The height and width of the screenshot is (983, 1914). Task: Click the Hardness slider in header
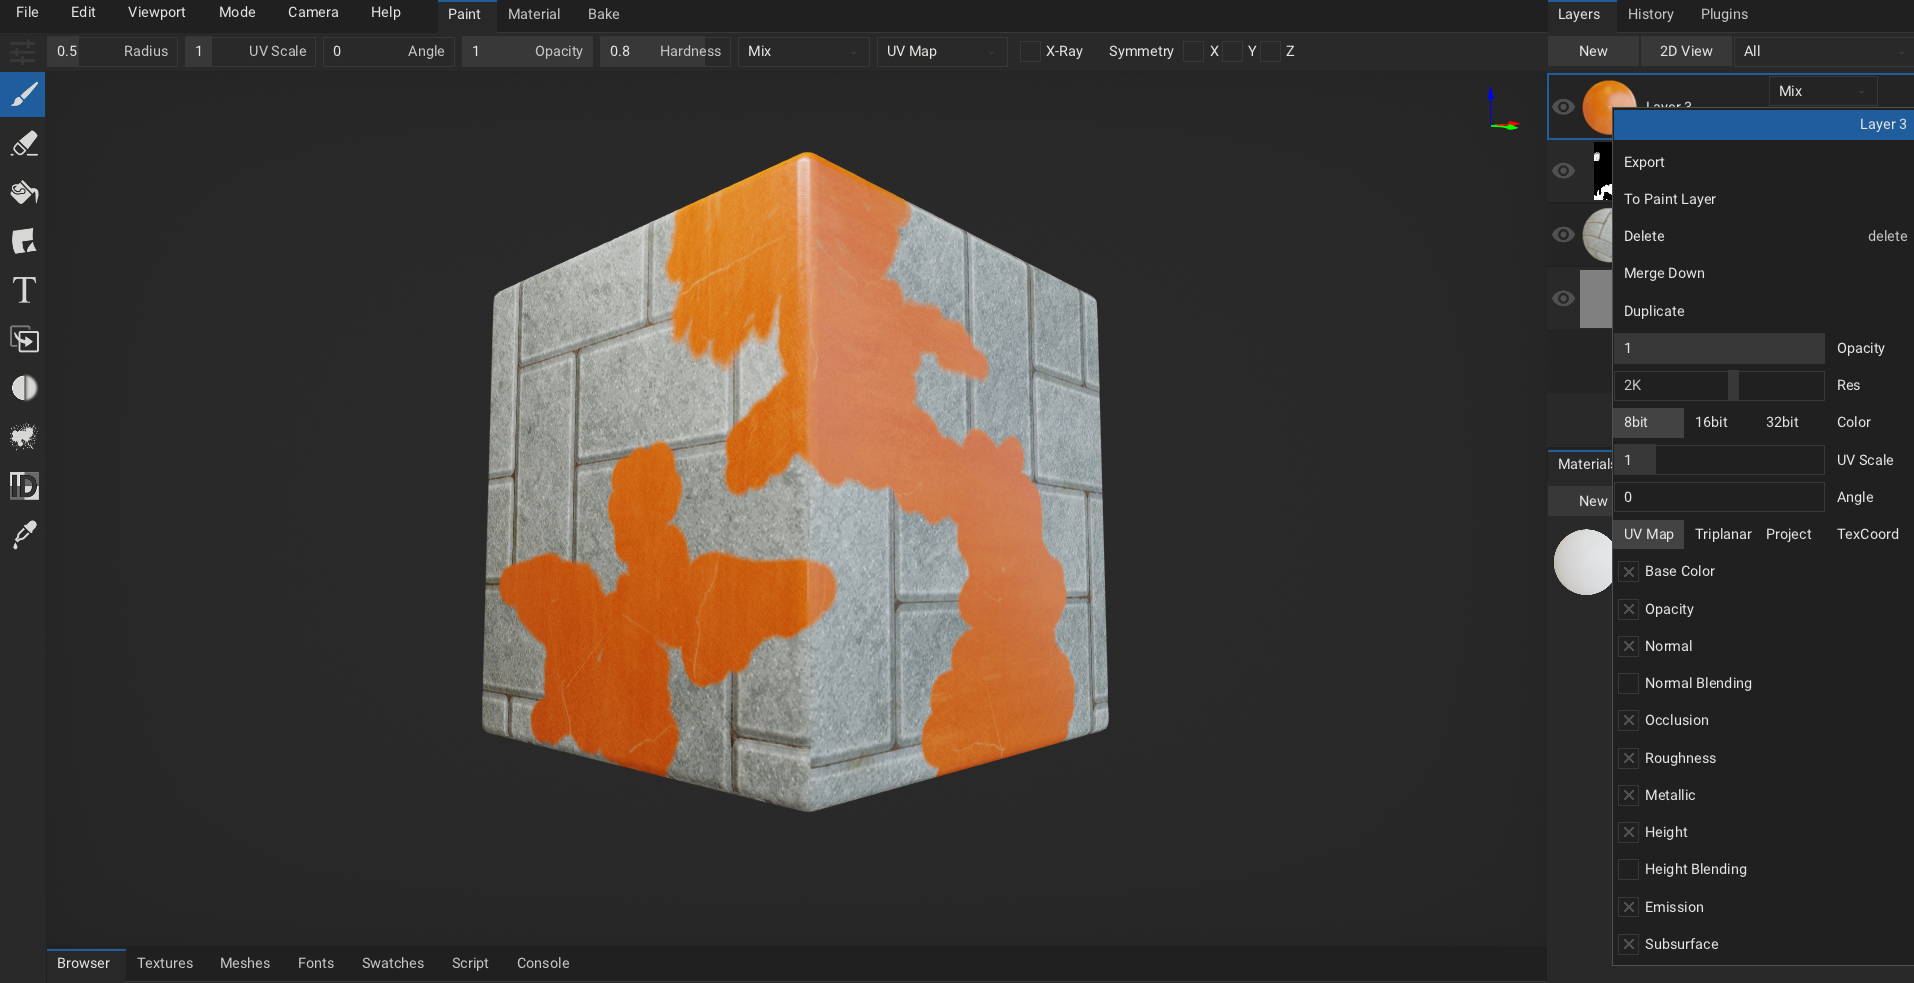click(665, 51)
